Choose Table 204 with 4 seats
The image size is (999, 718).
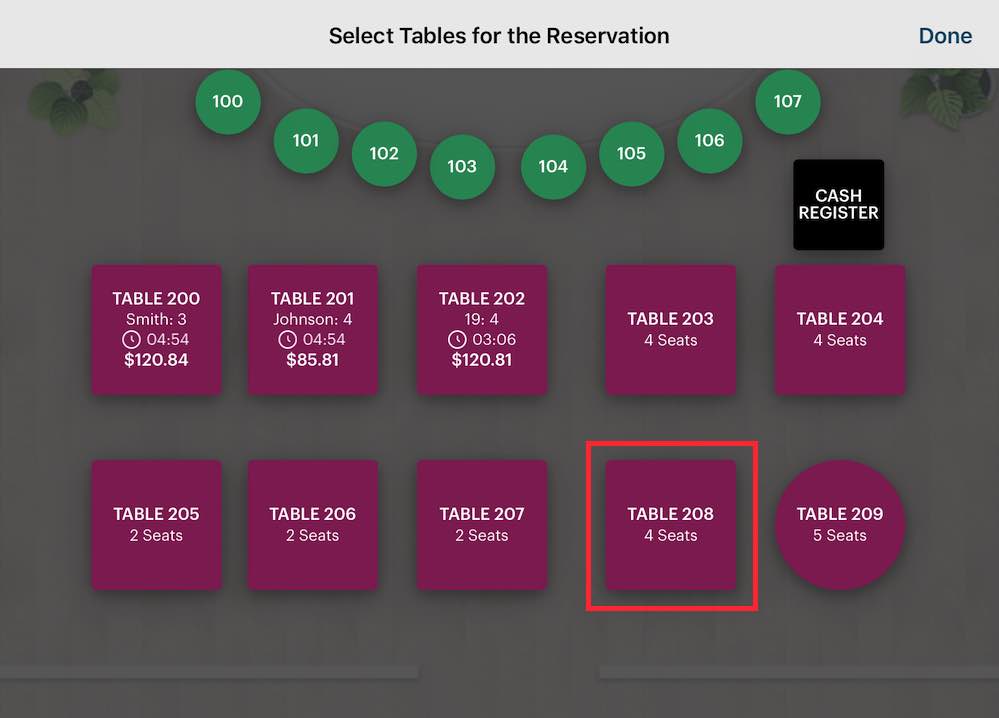coord(840,329)
